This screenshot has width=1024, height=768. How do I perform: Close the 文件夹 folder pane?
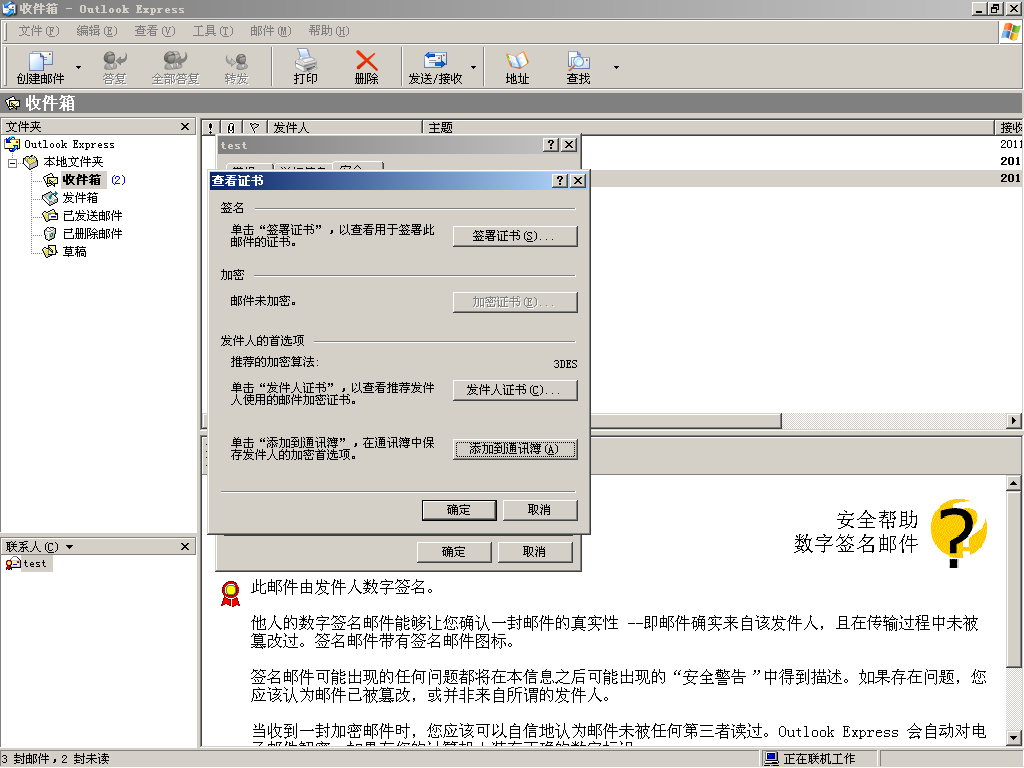185,127
